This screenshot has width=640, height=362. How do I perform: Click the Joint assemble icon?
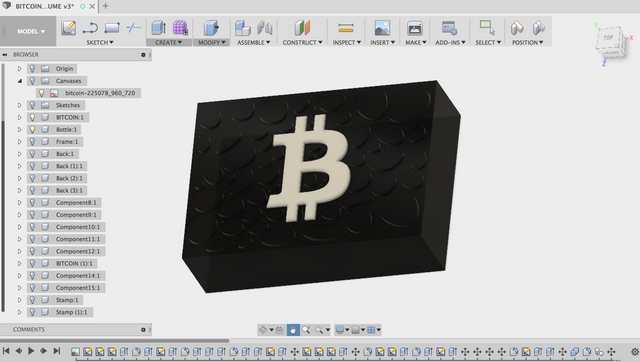point(264,28)
